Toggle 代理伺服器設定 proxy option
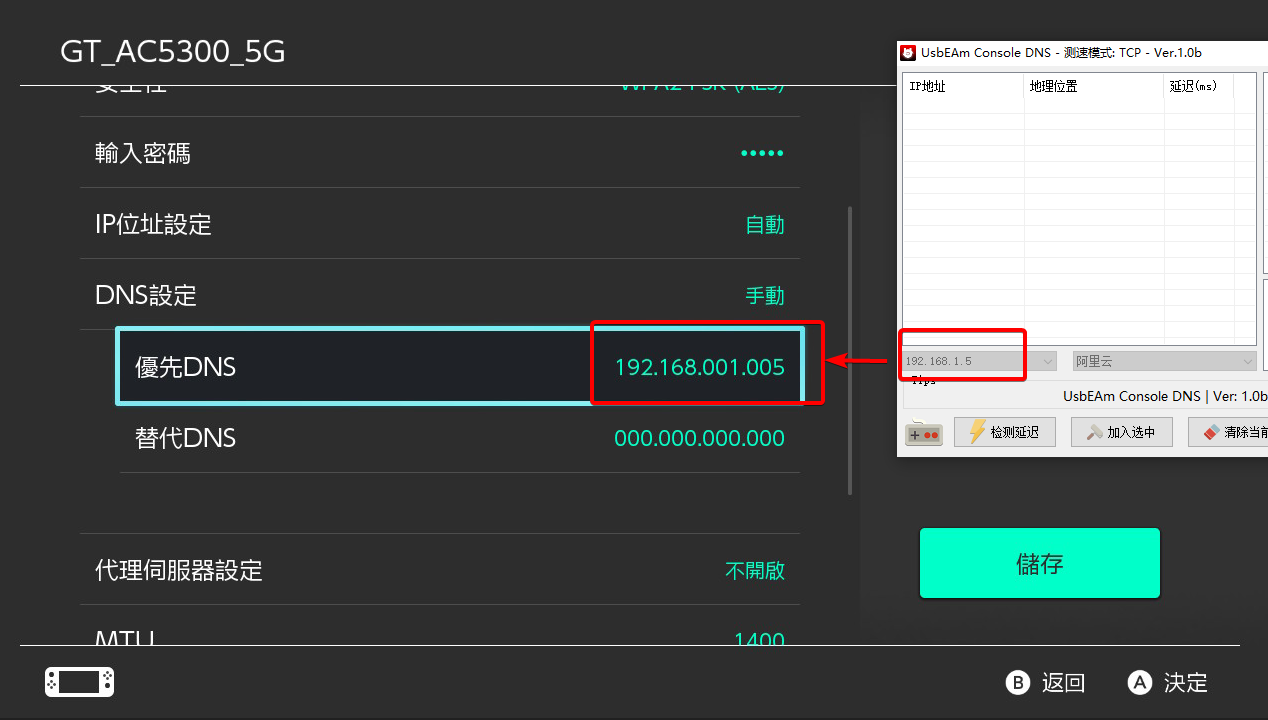1268x720 pixels. point(440,570)
